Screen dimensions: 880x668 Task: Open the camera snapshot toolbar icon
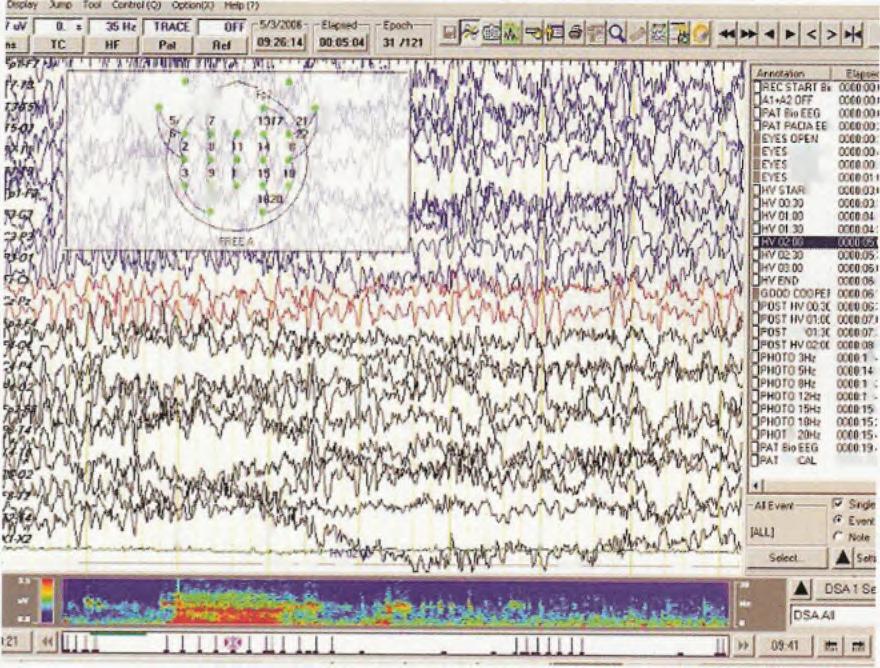coord(491,34)
